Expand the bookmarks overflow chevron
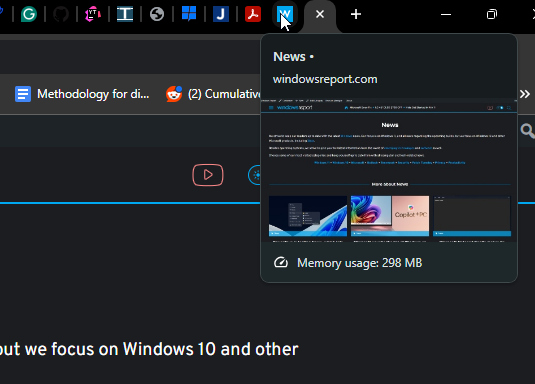 (525, 94)
